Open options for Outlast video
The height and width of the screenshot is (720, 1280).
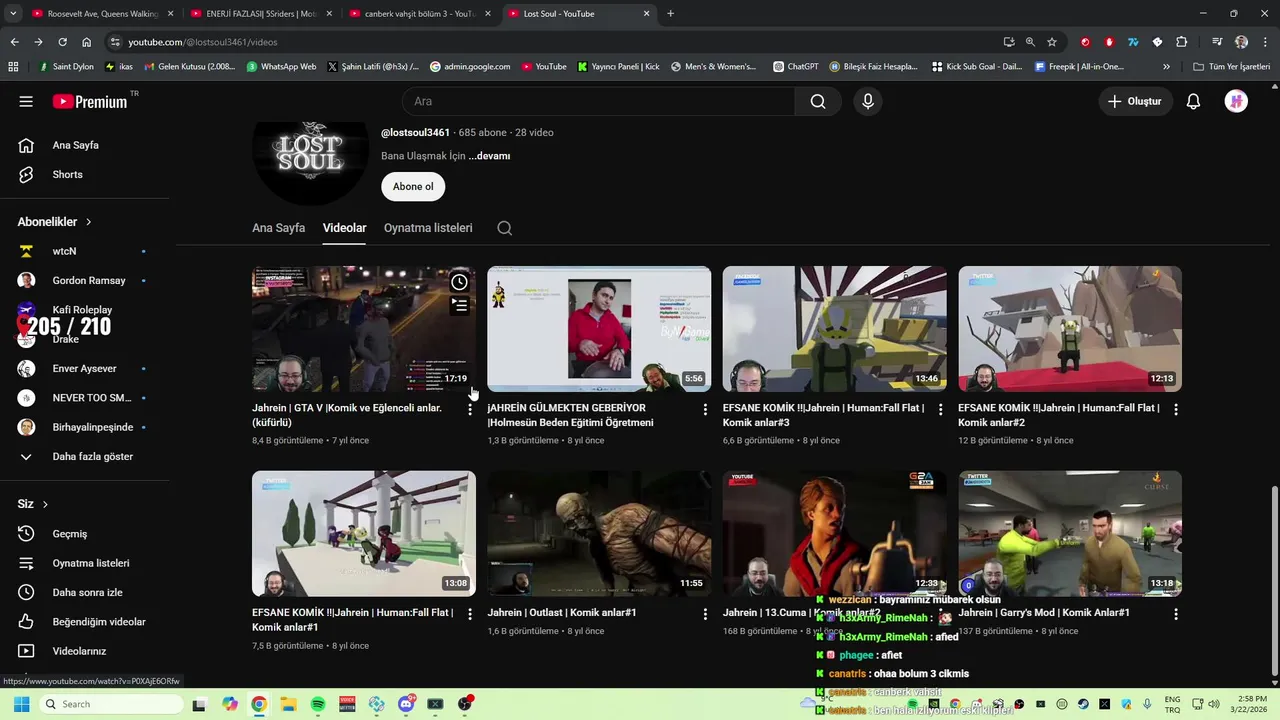pos(705,614)
